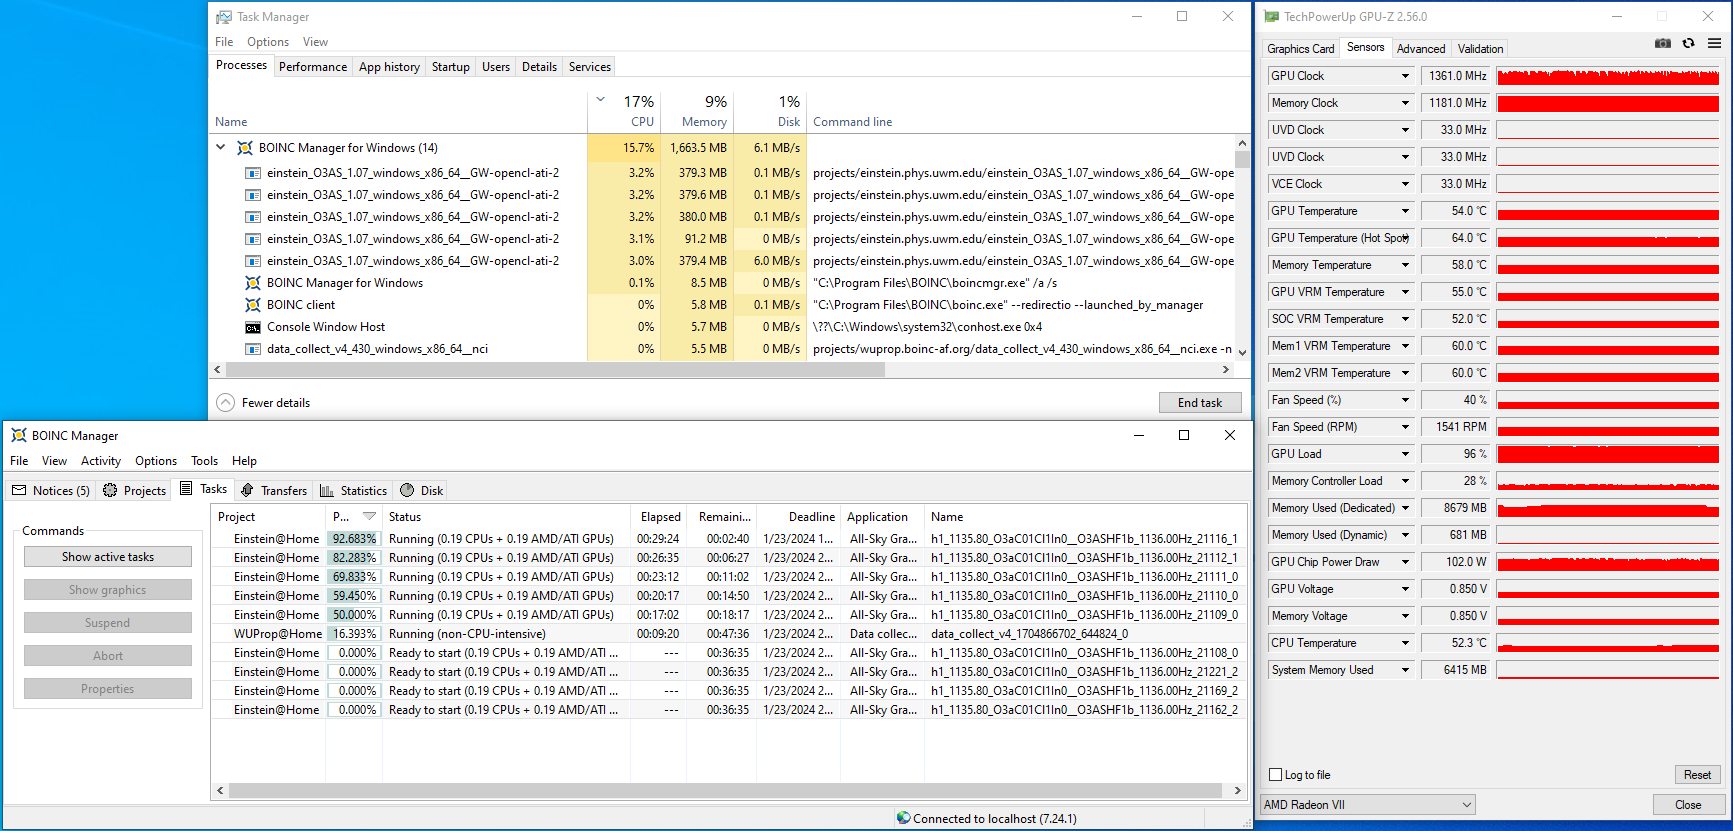Viewport: 1733px width, 831px height.
Task: Click the Task Manager horizontal scrollbar thumb
Action: click(x=555, y=369)
